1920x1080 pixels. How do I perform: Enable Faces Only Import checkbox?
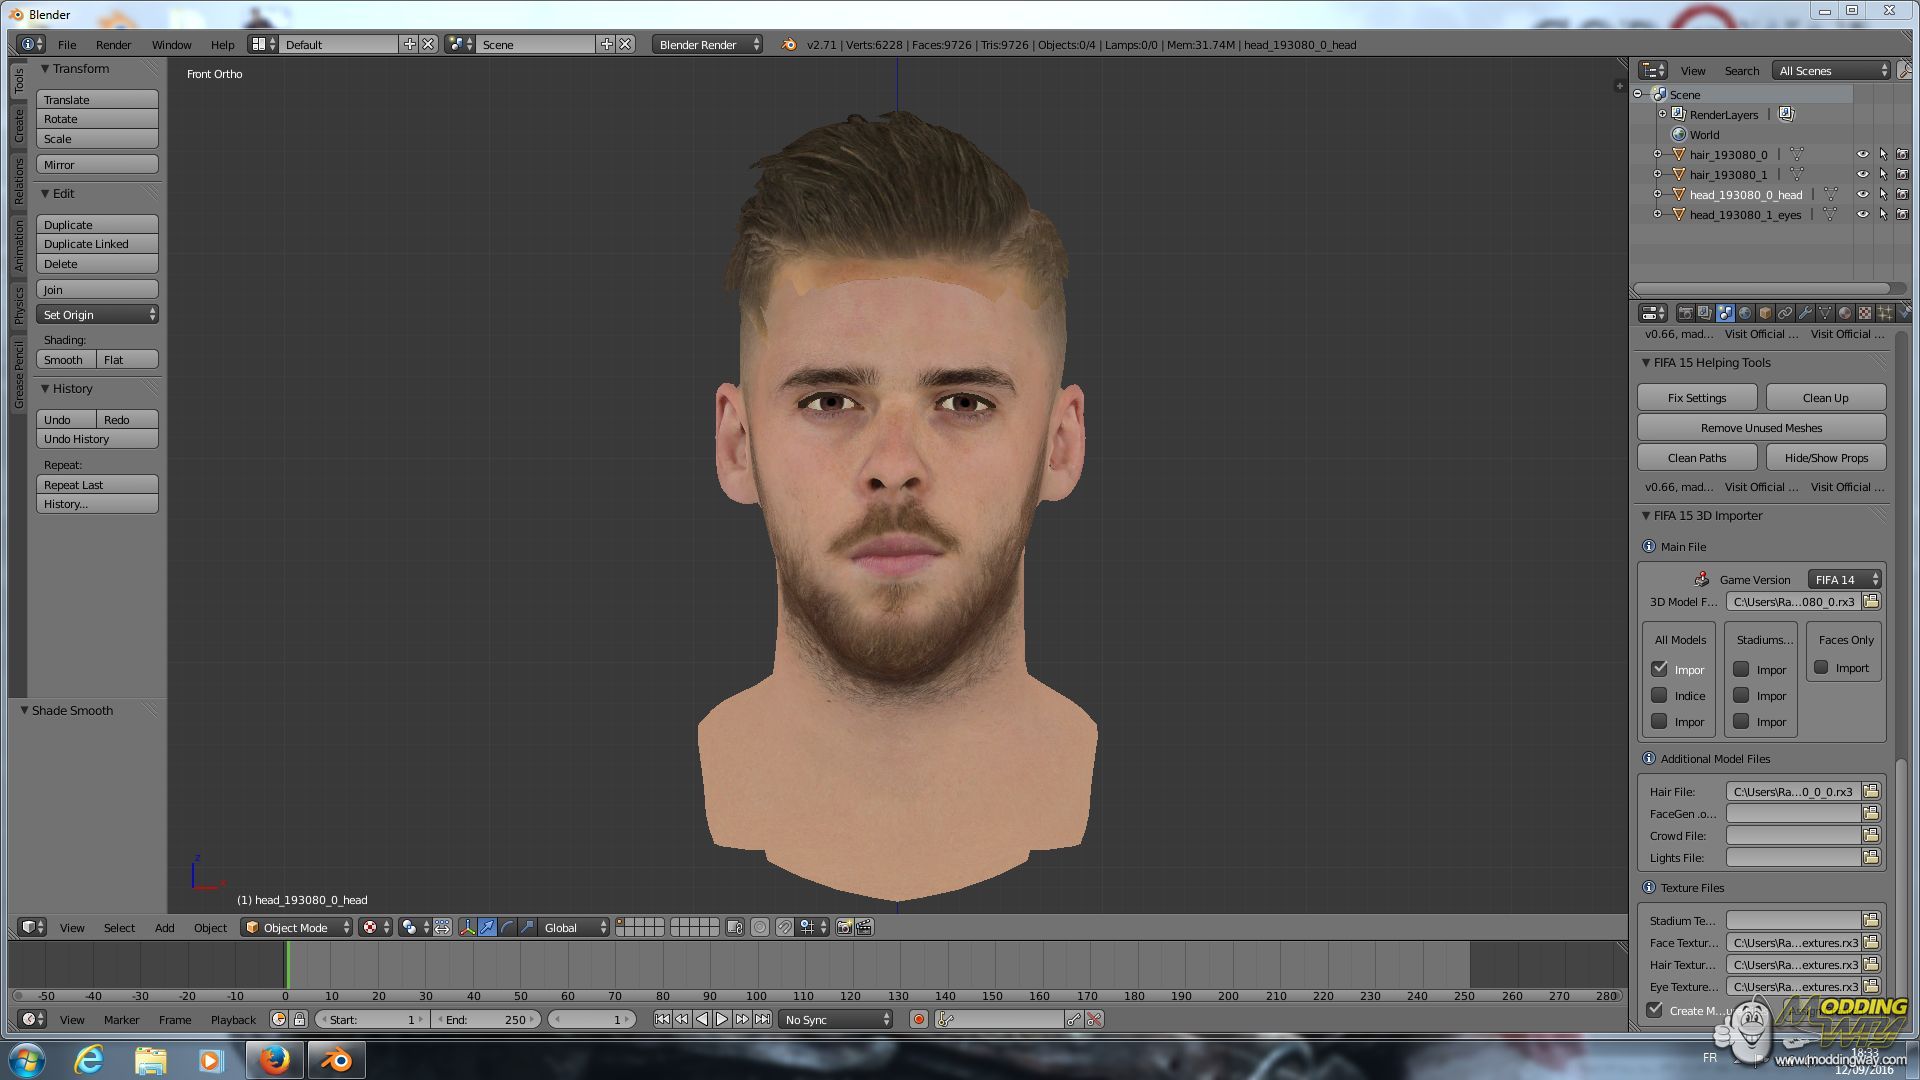1822,668
